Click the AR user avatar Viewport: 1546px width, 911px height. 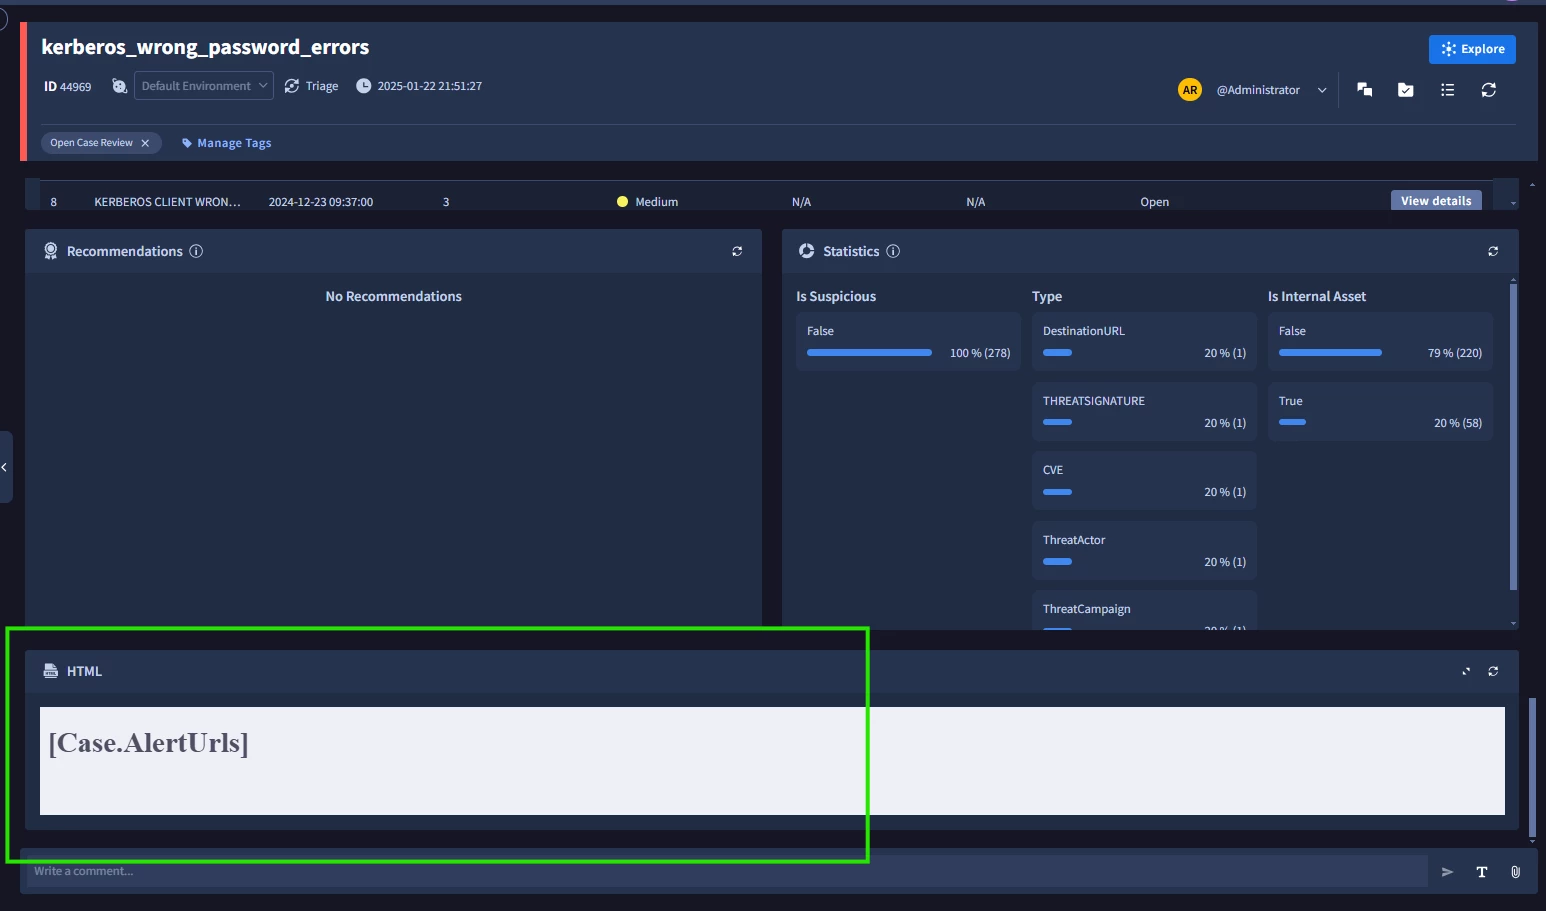pyautogui.click(x=1190, y=90)
